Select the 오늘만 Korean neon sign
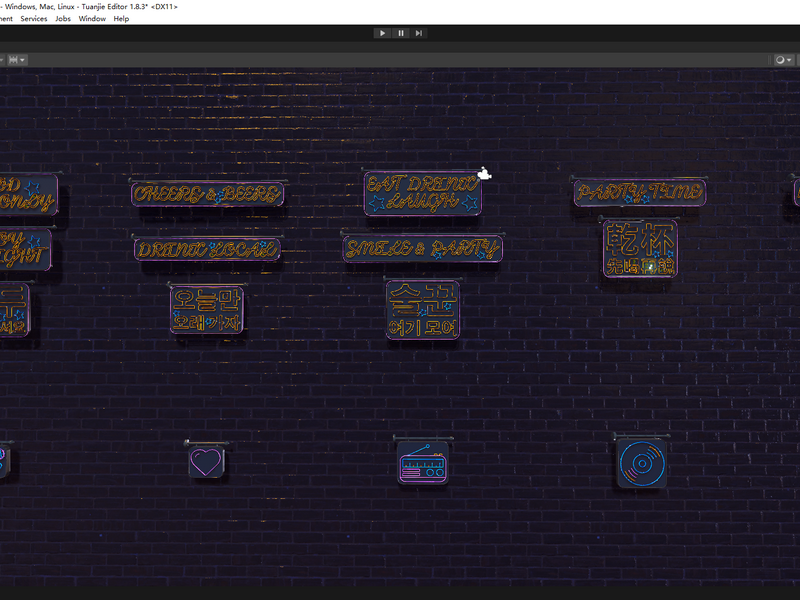The width and height of the screenshot is (800, 600). click(207, 310)
